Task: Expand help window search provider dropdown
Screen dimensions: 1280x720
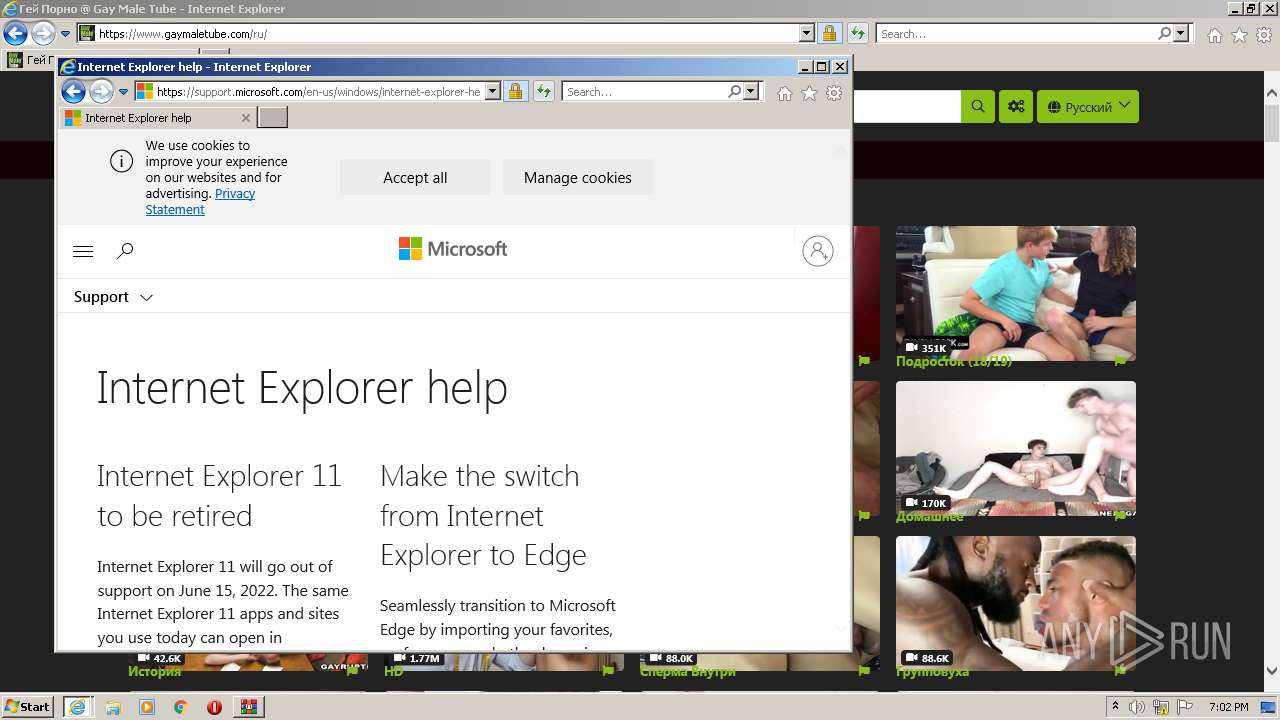Action: tap(752, 92)
